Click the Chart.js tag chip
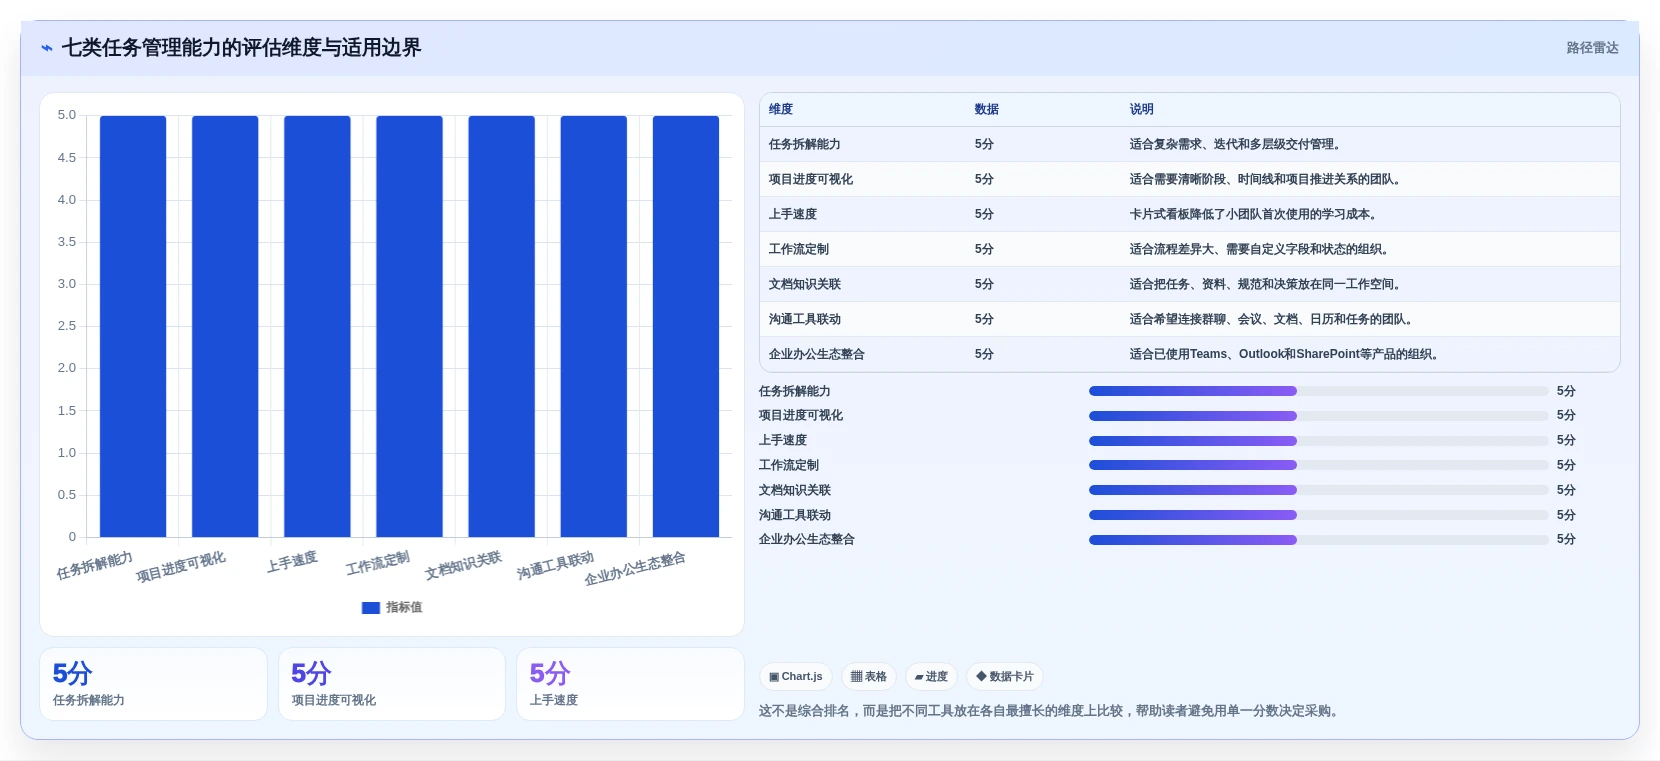This screenshot has height=761, width=1660. (x=796, y=677)
